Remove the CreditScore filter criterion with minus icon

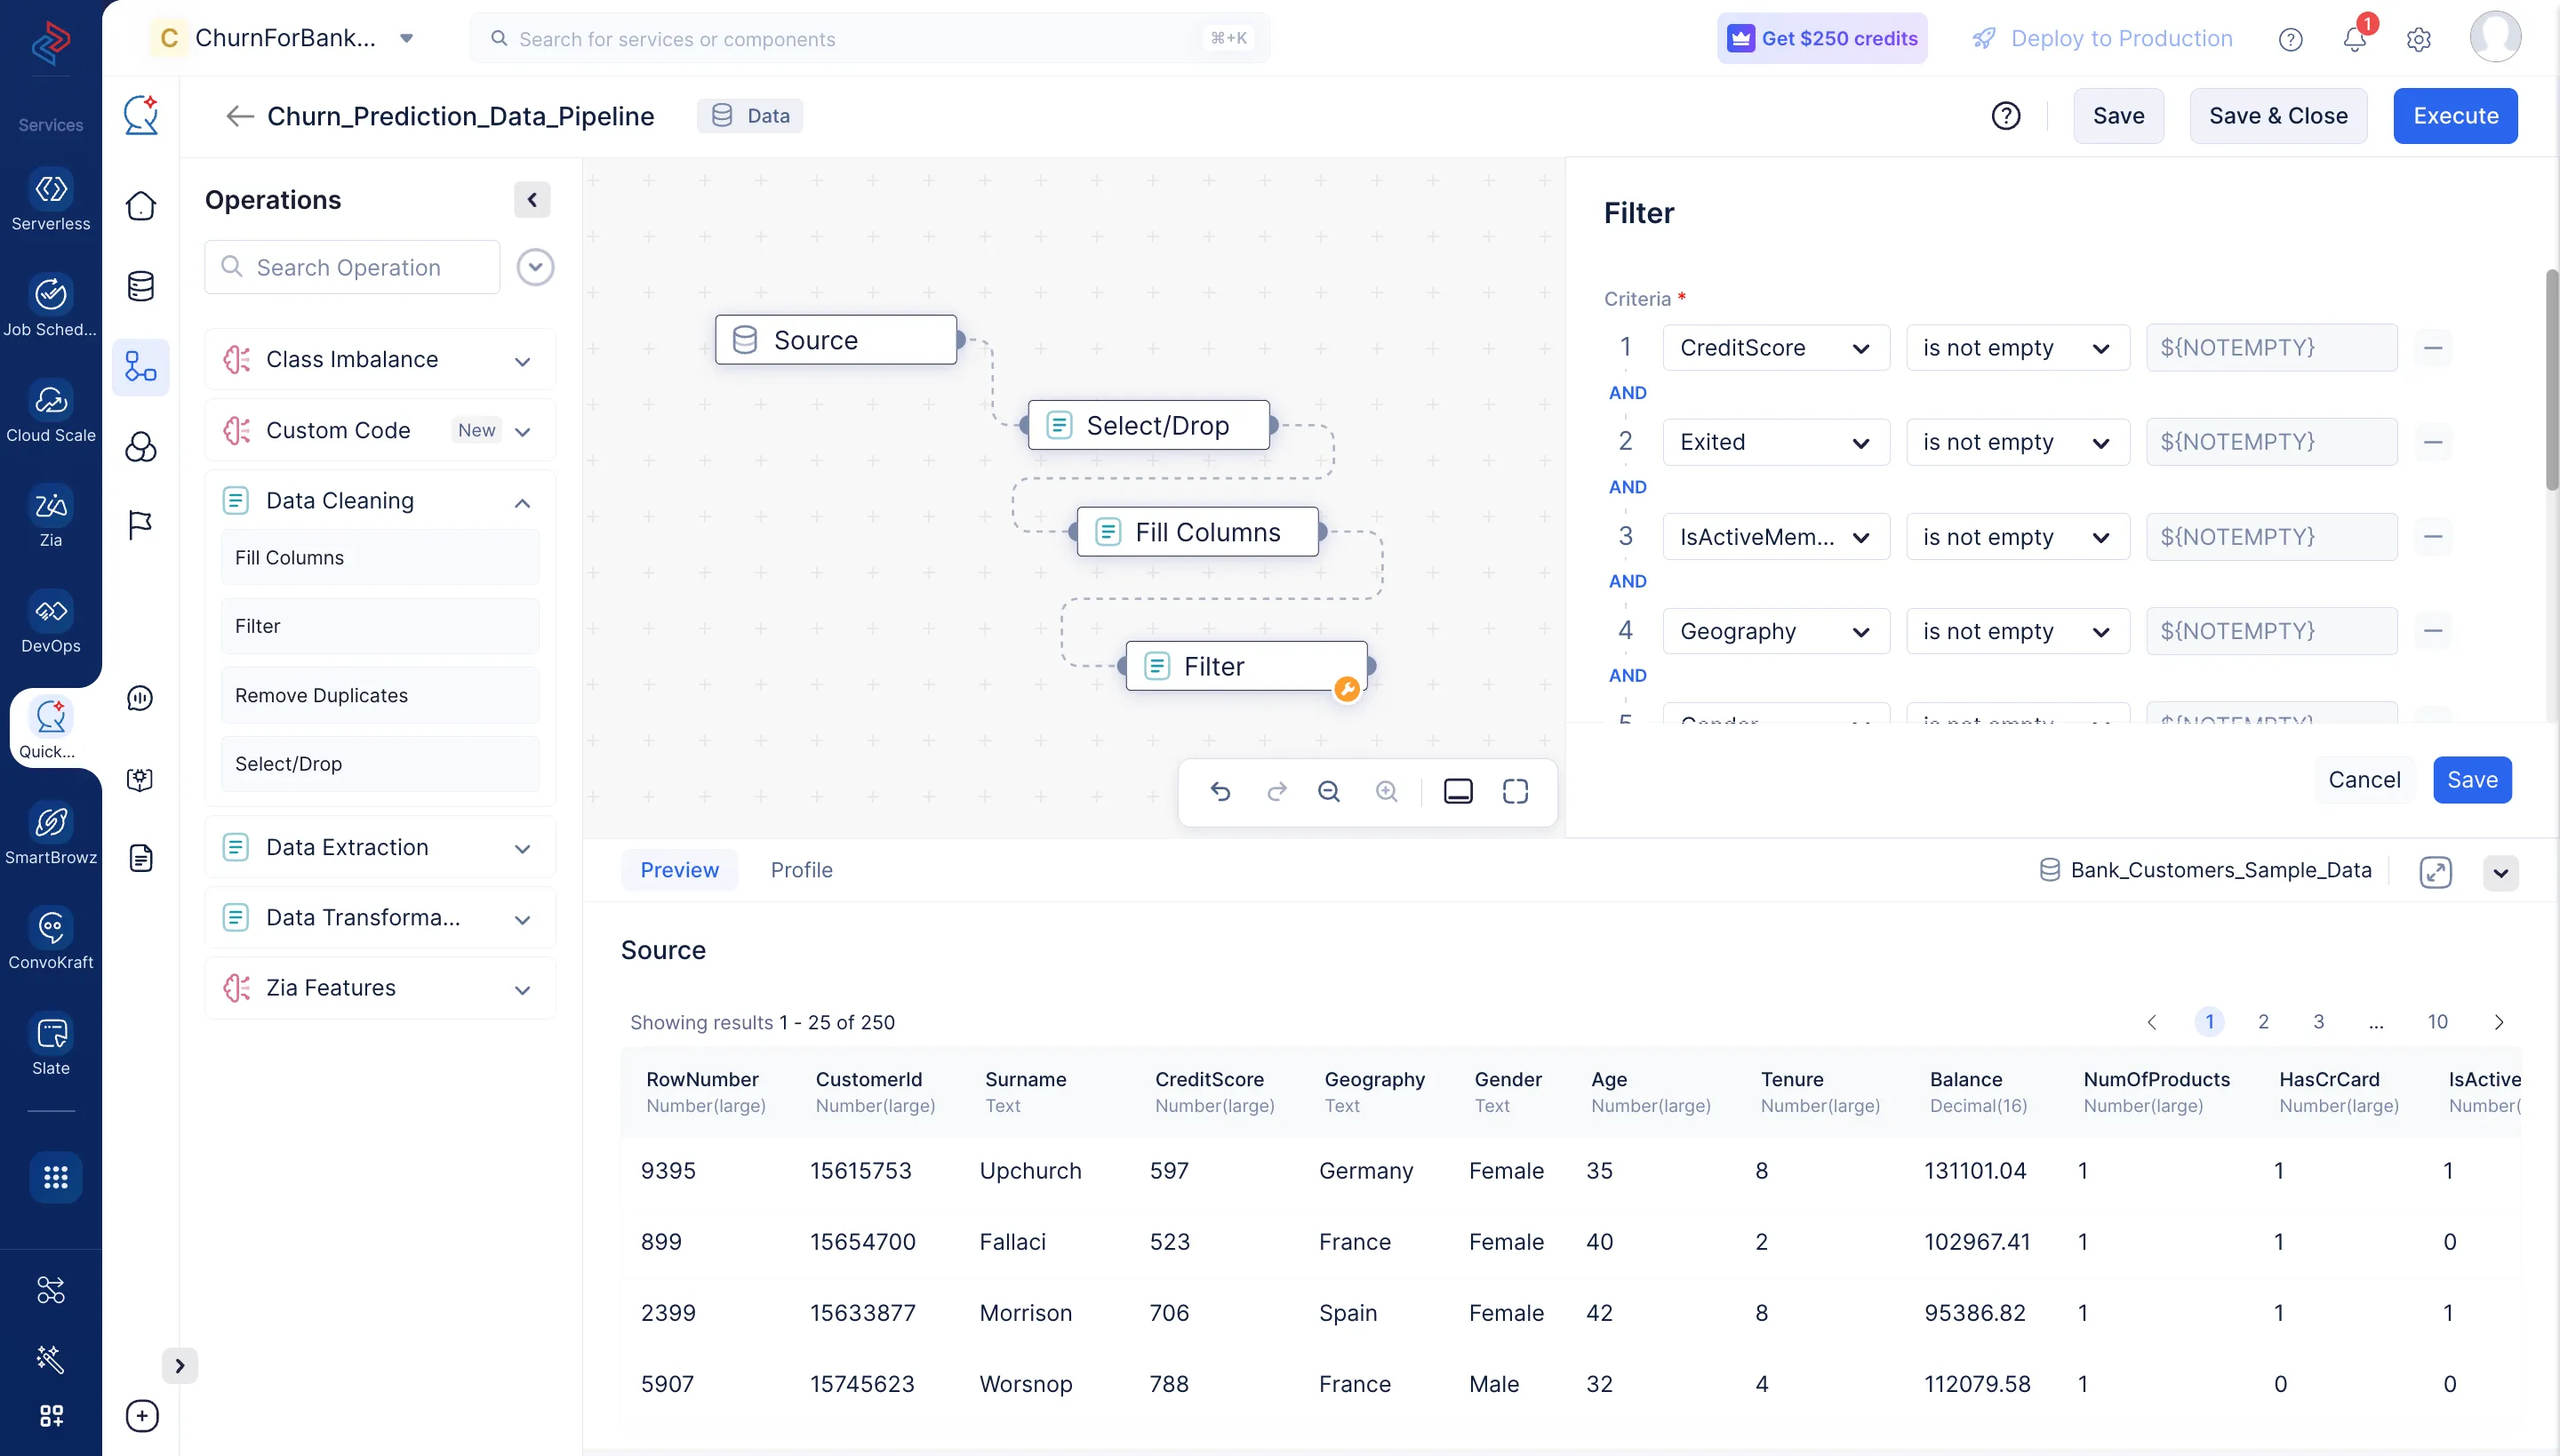(x=2434, y=347)
